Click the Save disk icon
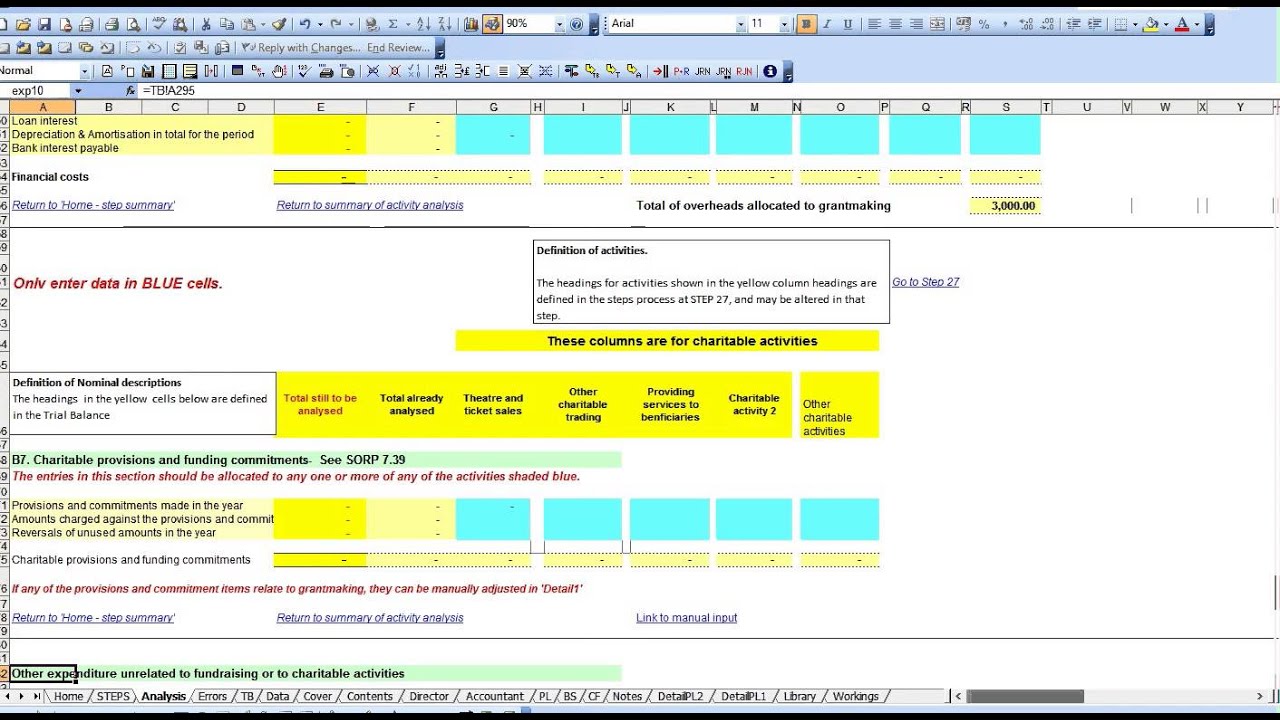 [x=44, y=24]
